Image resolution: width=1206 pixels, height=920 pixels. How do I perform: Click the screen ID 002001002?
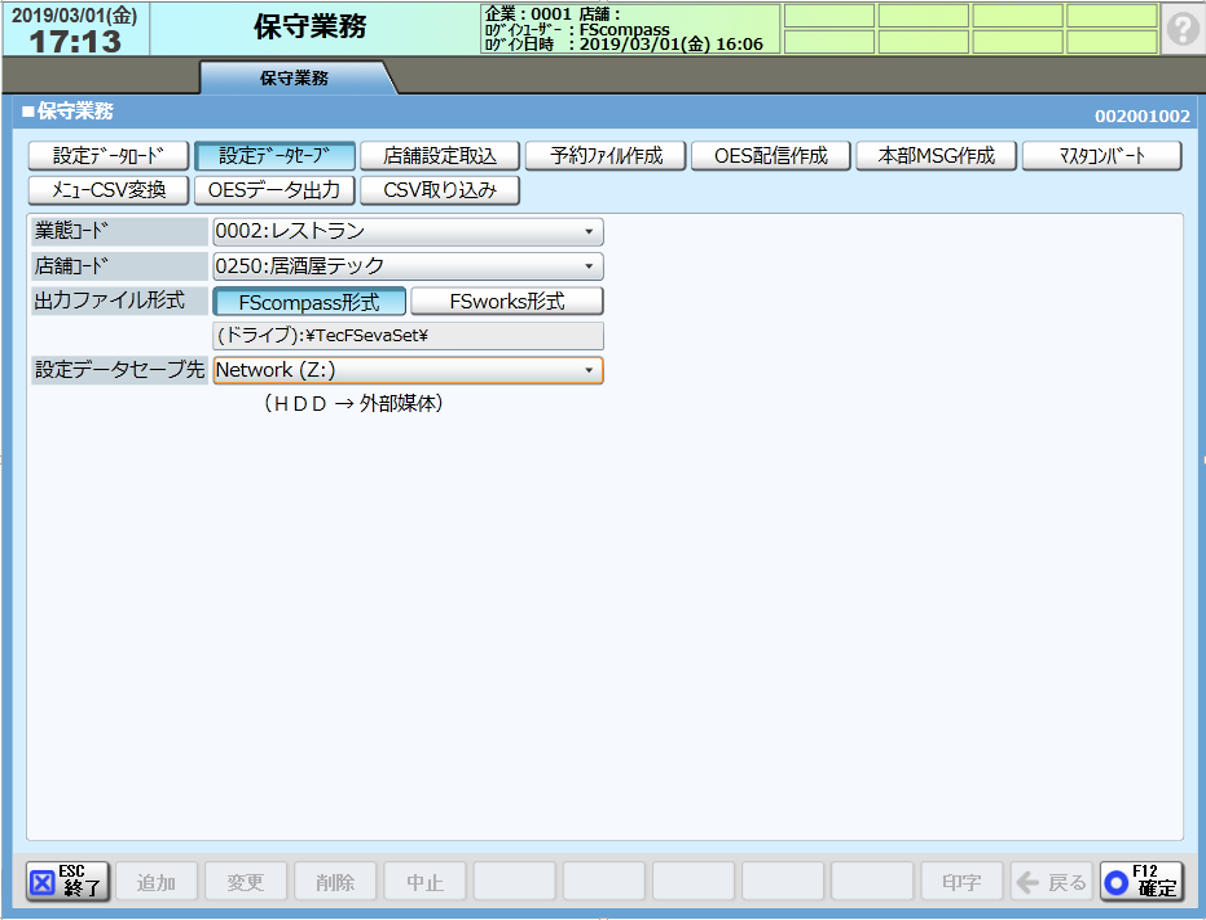(1142, 116)
